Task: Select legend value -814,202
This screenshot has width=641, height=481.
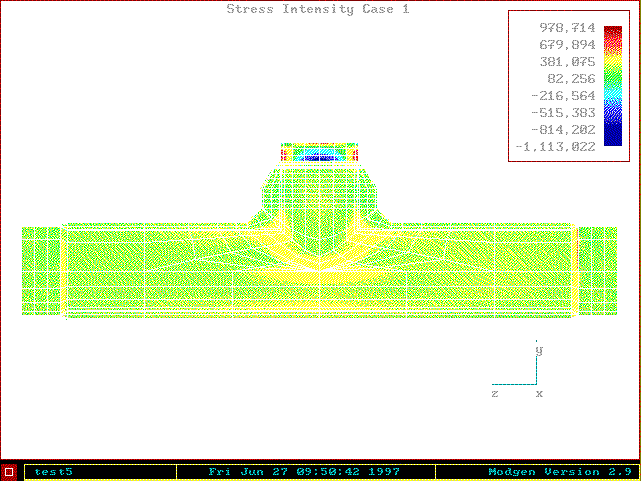Action: tap(563, 130)
